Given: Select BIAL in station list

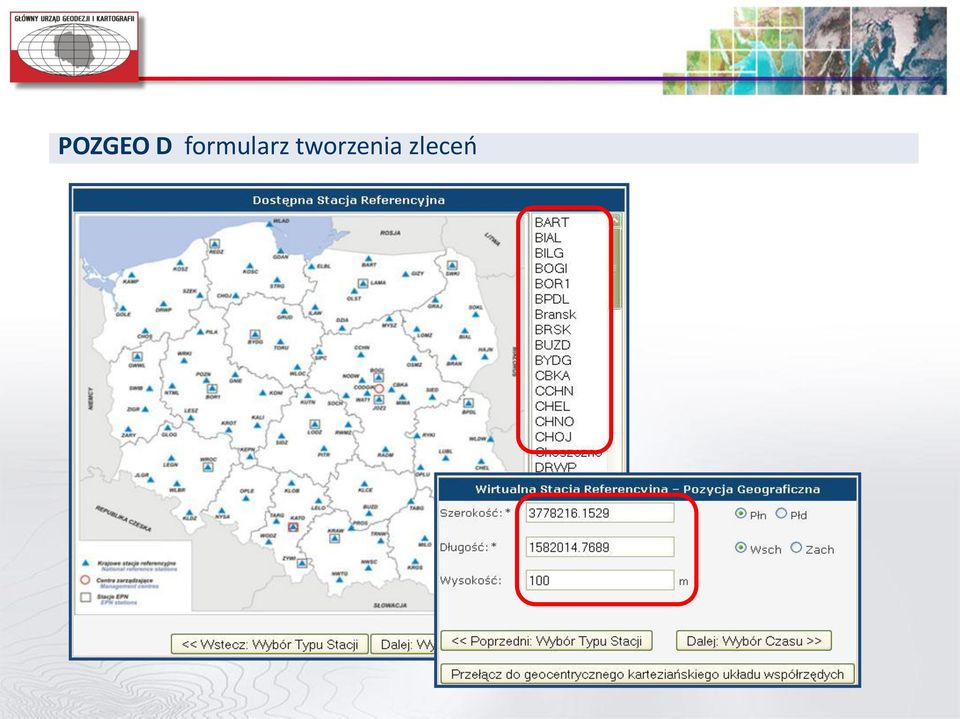Looking at the screenshot, I should pos(547,238).
